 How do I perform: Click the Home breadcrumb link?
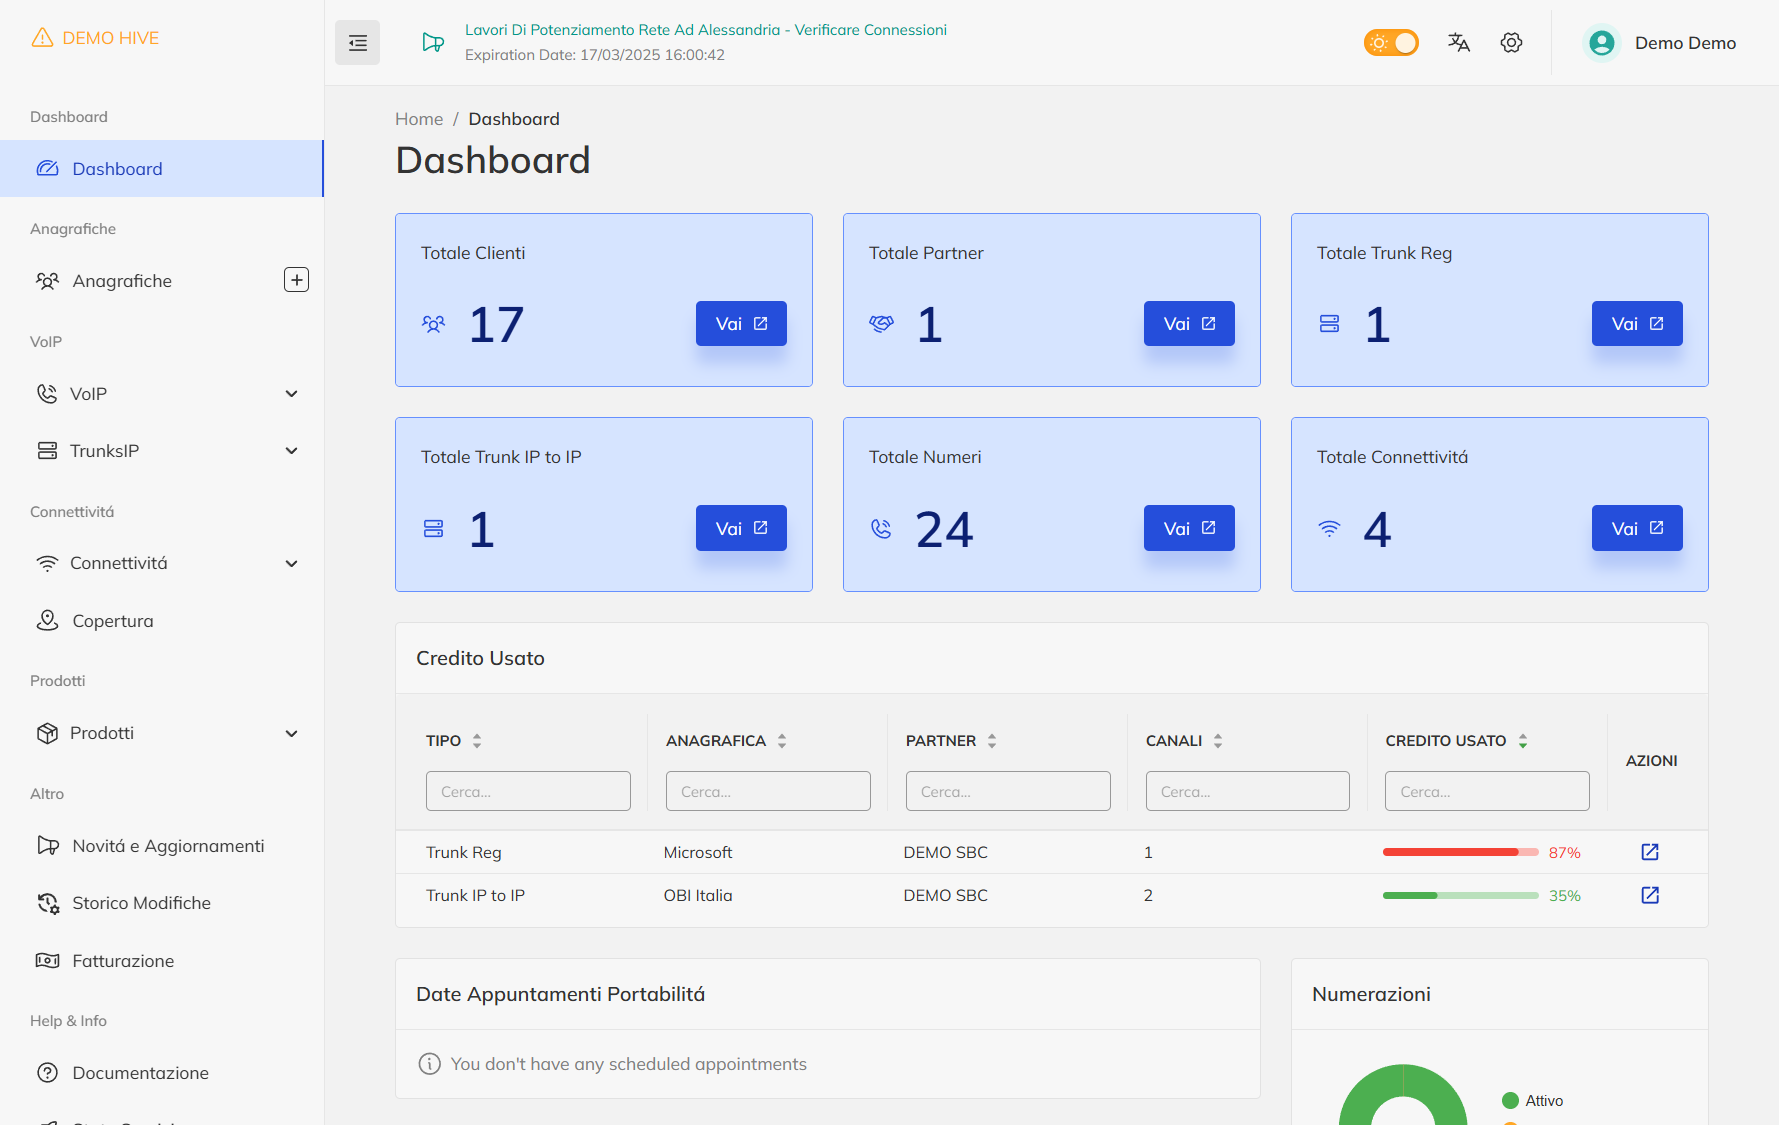(418, 119)
